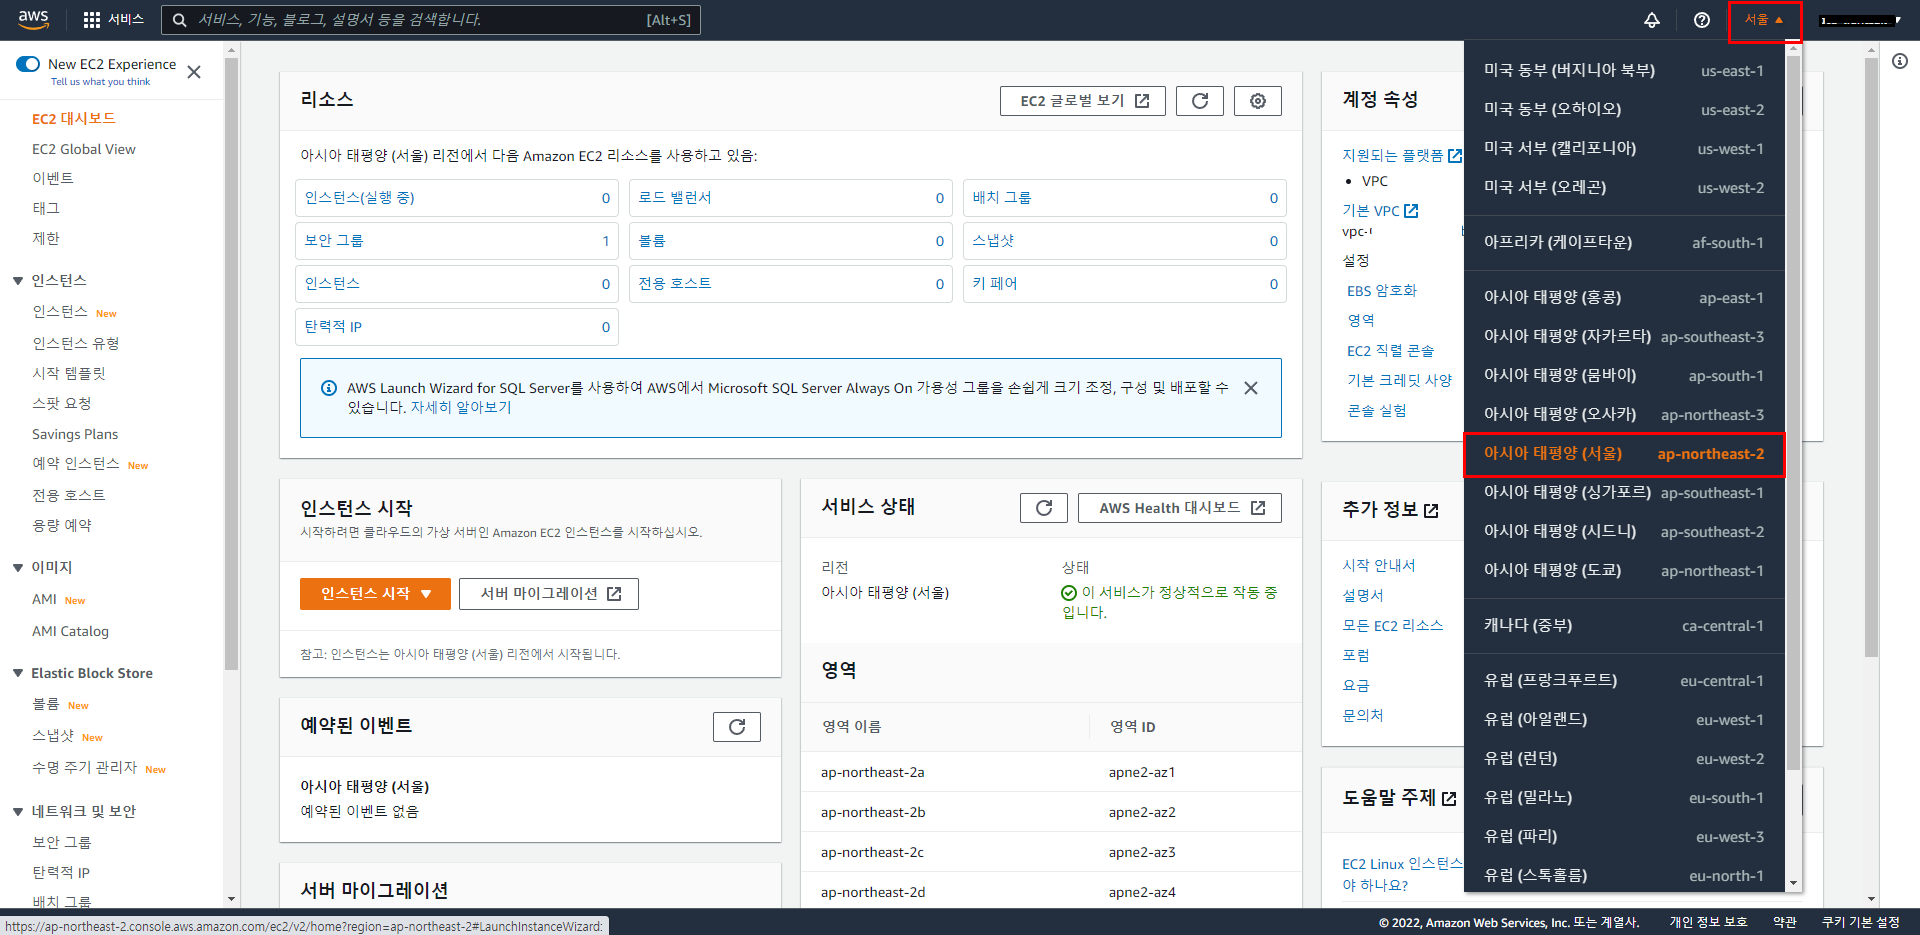The width and height of the screenshot is (1920, 935).
Task: Click info icon at right edge
Action: (1900, 61)
